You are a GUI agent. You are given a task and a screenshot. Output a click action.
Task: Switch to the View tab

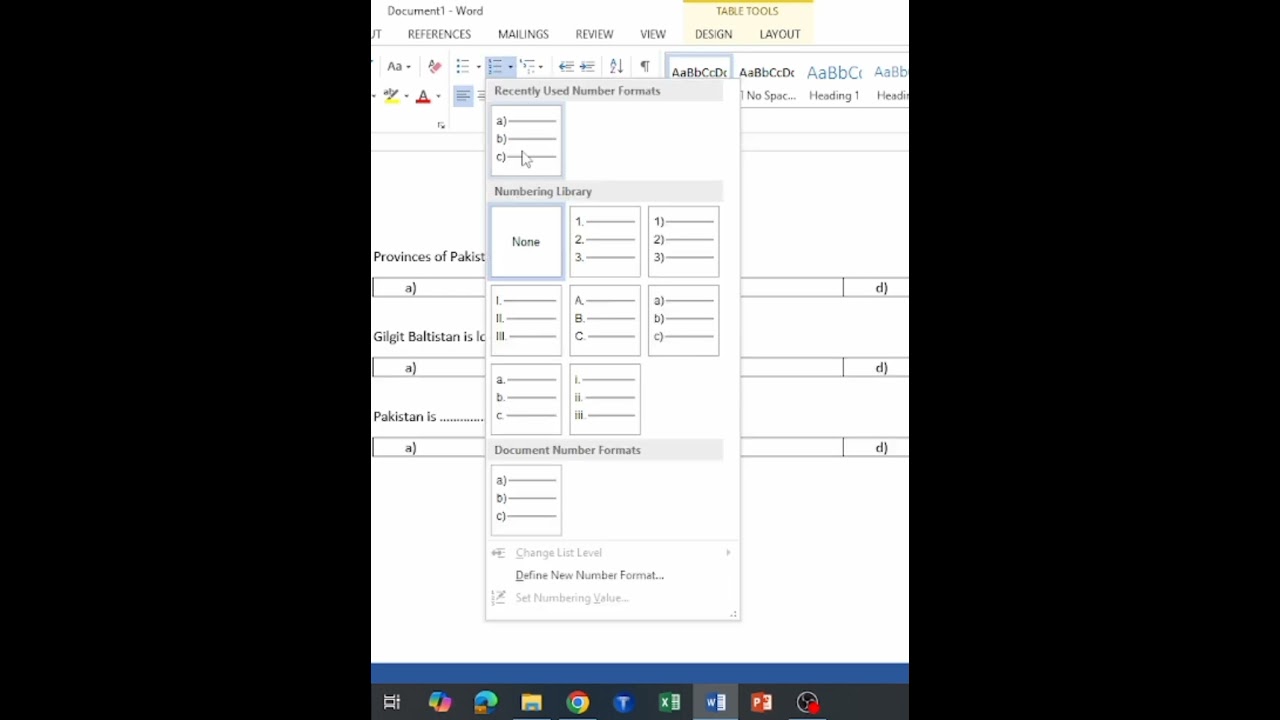pos(653,34)
